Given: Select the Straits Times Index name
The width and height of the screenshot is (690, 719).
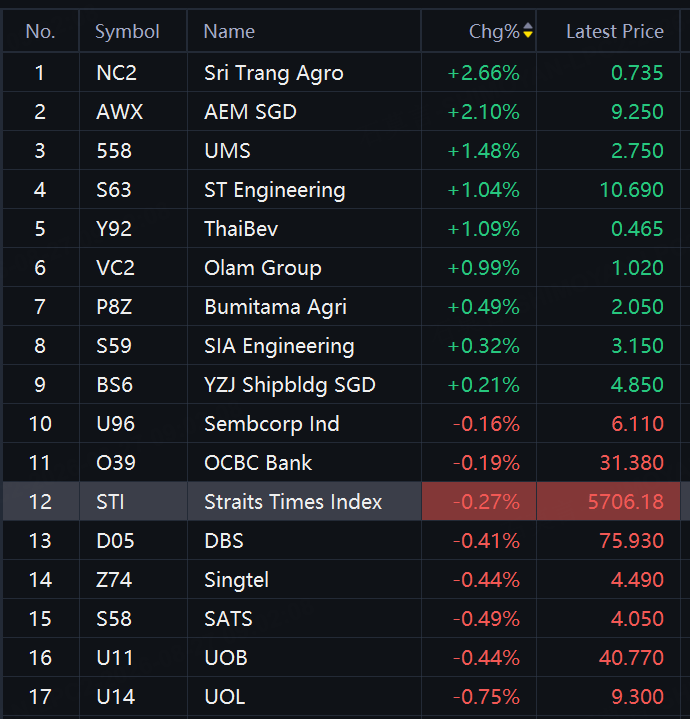Looking at the screenshot, I should [293, 502].
